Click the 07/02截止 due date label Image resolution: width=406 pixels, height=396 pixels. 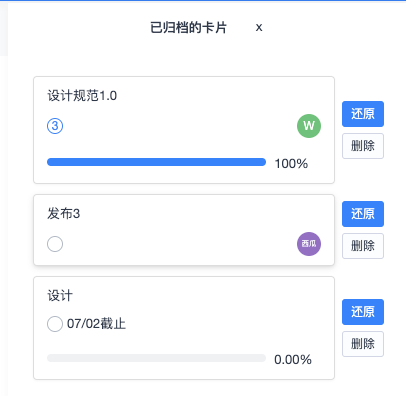[x=96, y=324]
